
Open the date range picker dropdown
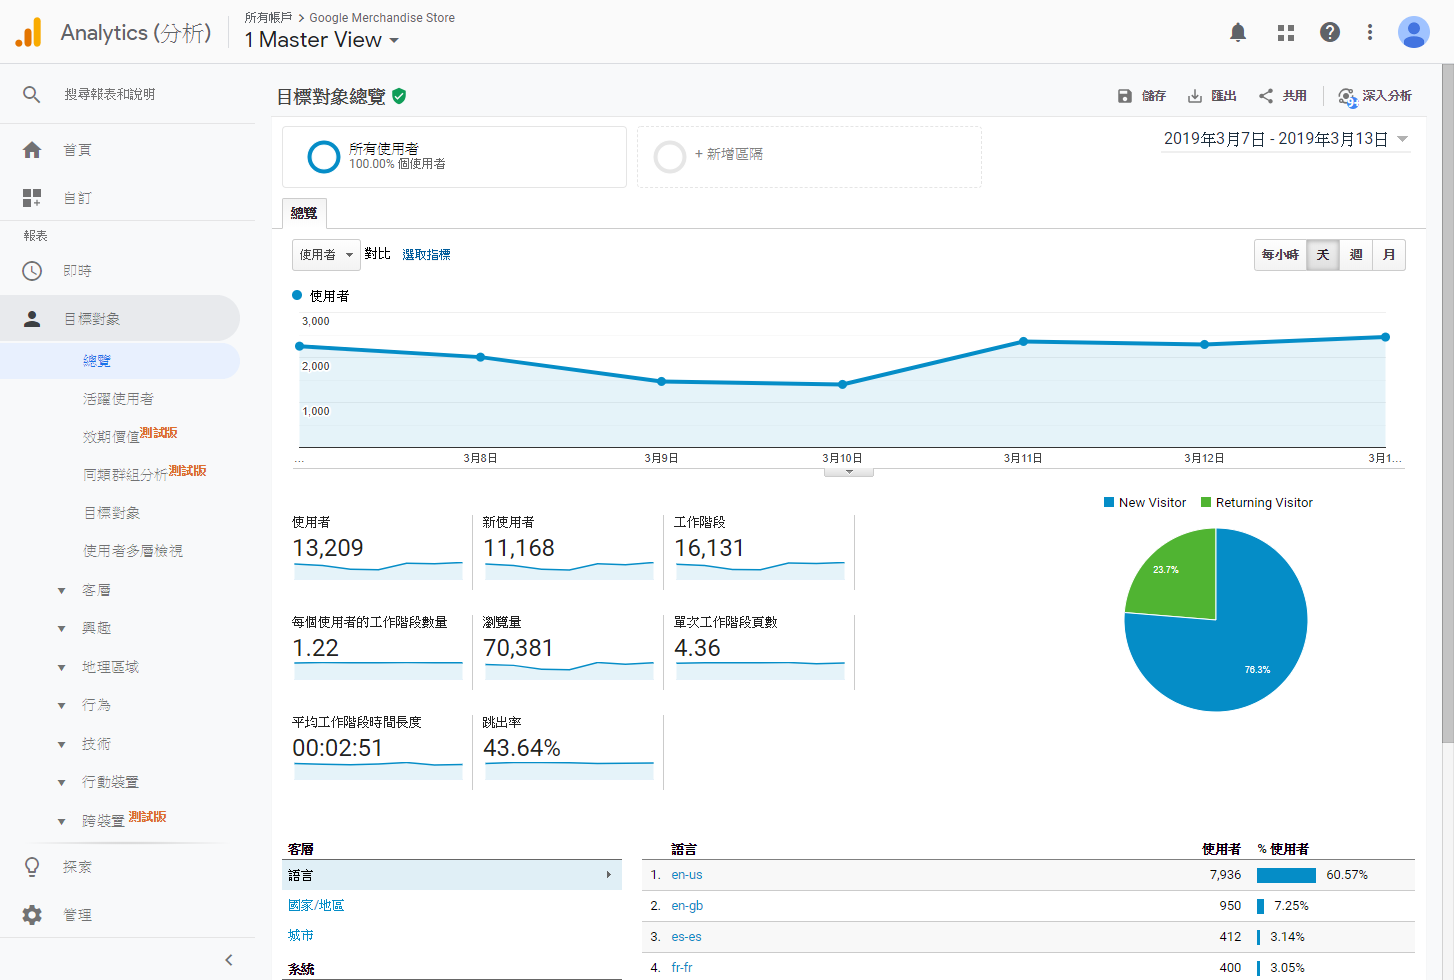(x=1402, y=139)
